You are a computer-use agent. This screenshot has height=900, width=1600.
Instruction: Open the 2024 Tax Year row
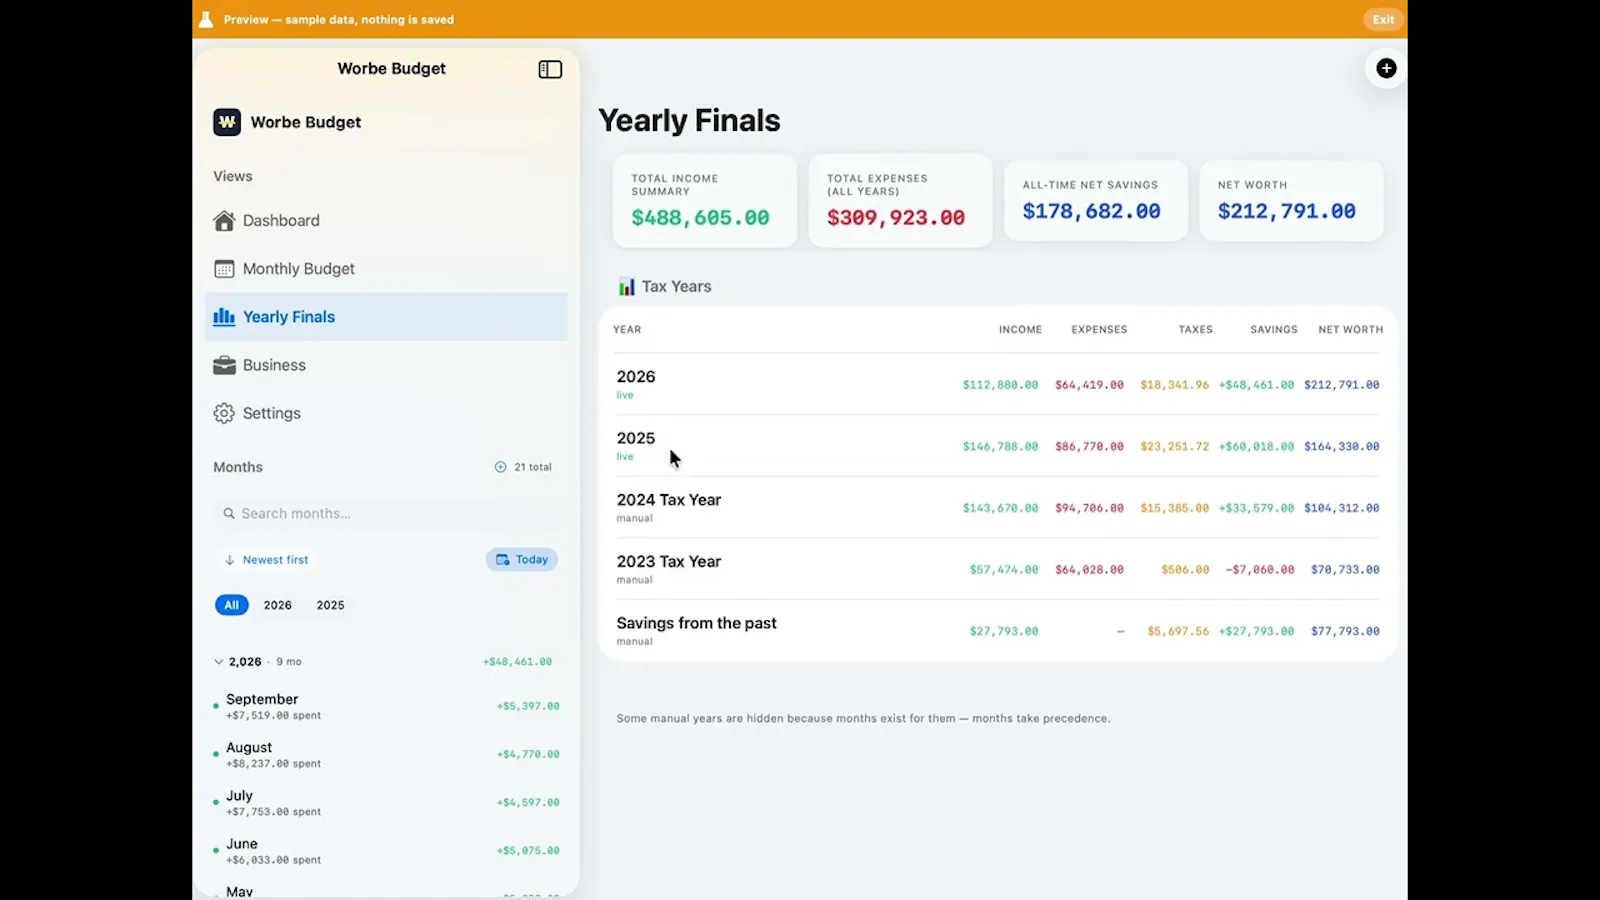coord(998,508)
